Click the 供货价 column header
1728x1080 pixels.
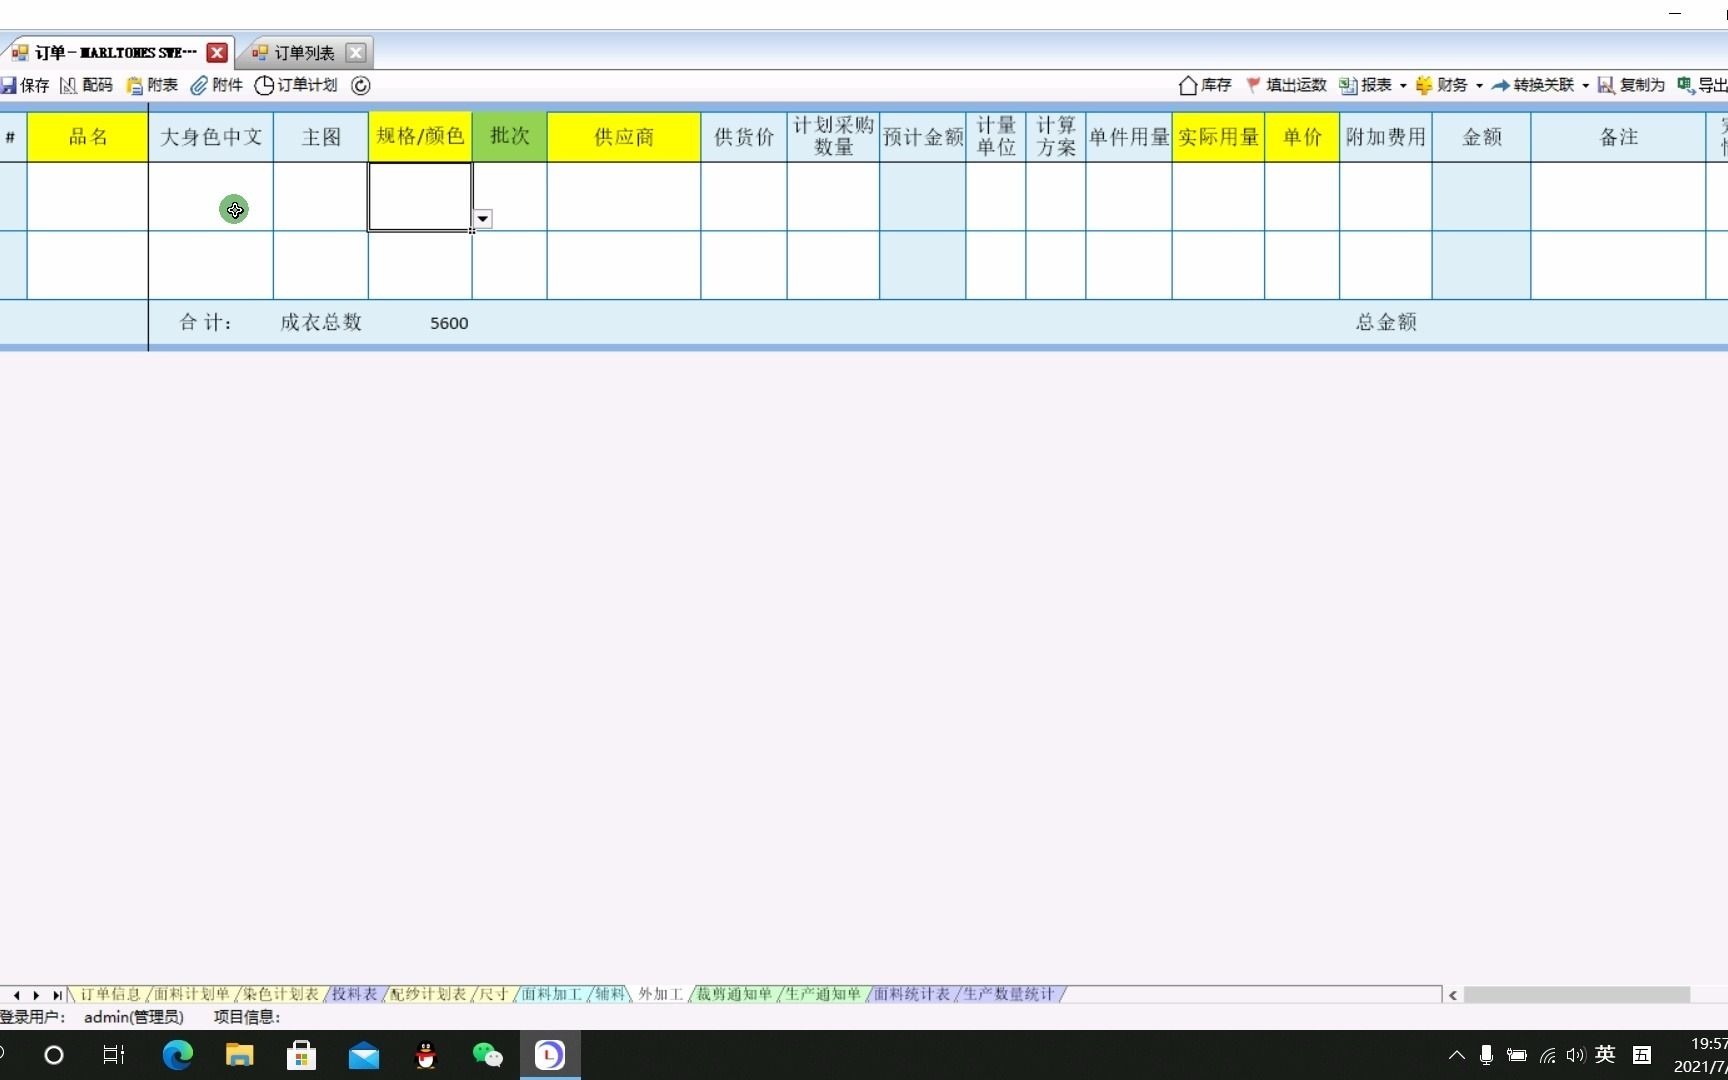(744, 137)
